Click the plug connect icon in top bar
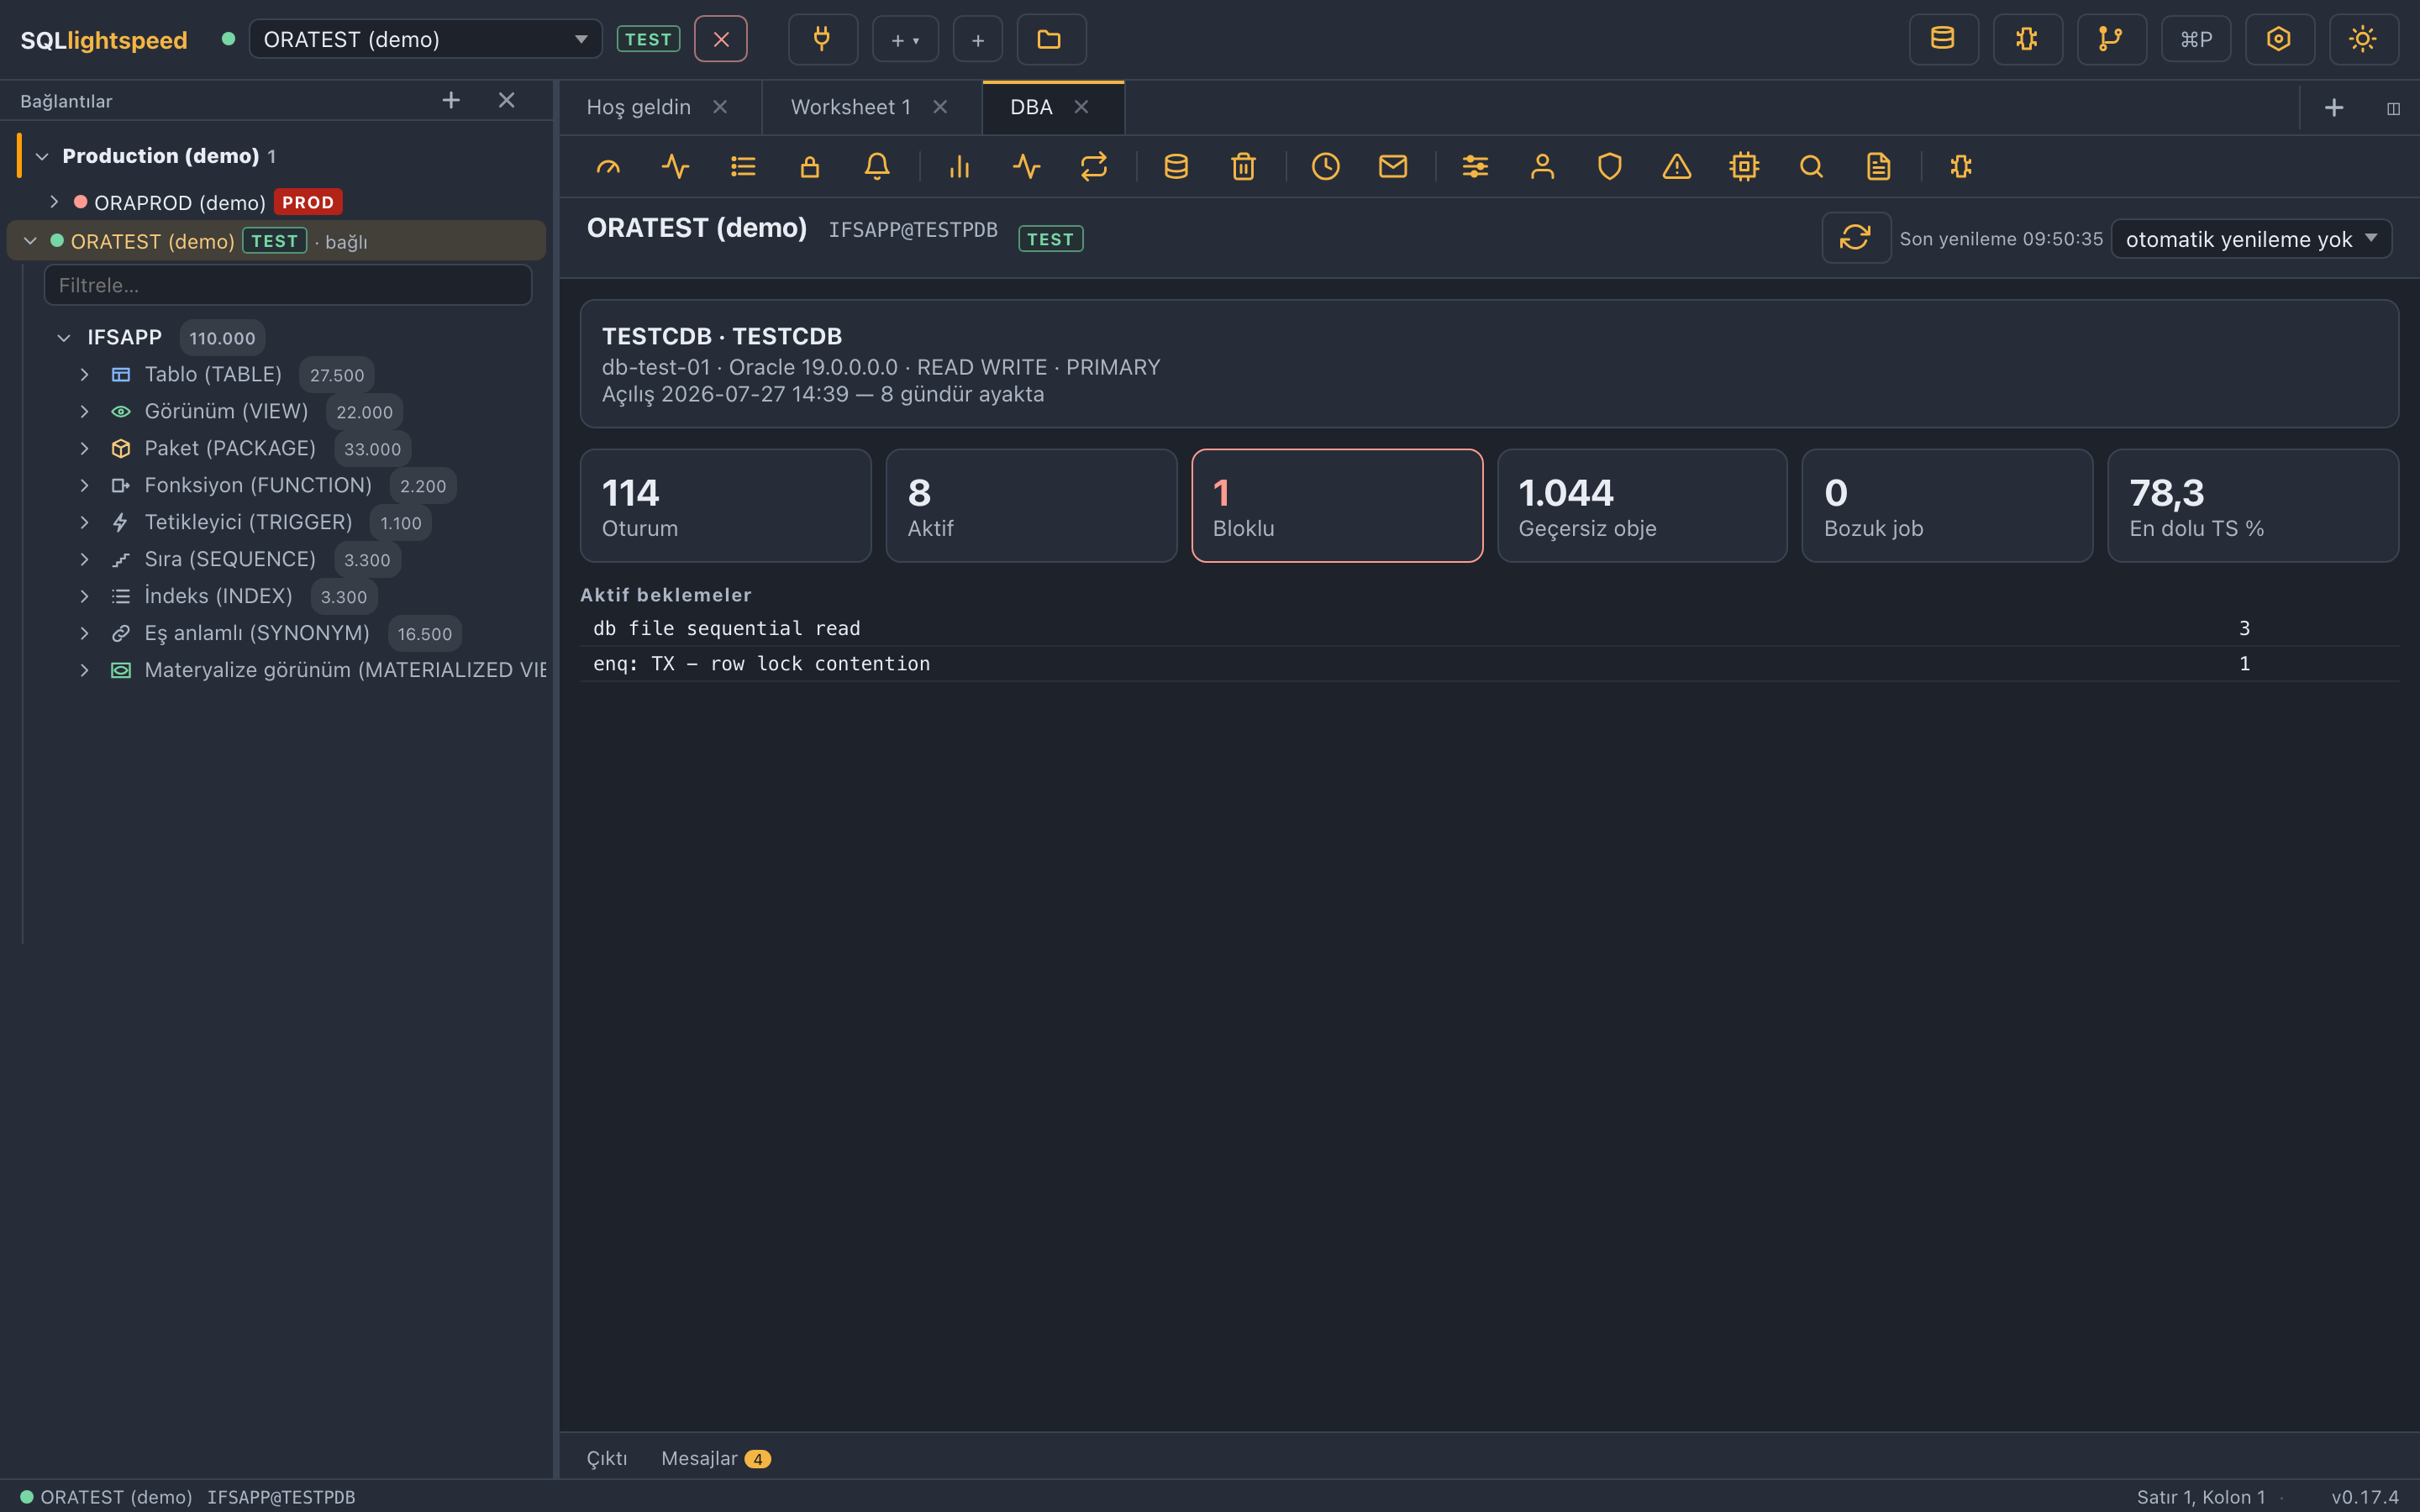The width and height of the screenshot is (2420, 1512). pyautogui.click(x=822, y=39)
